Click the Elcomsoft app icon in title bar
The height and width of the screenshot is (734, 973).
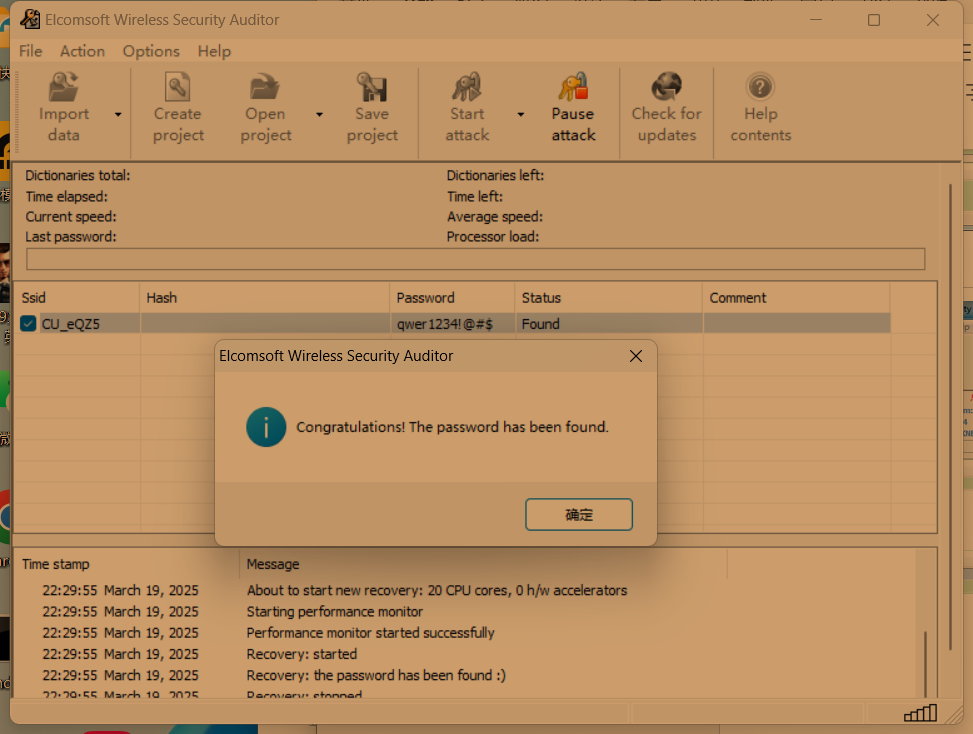pos(30,19)
